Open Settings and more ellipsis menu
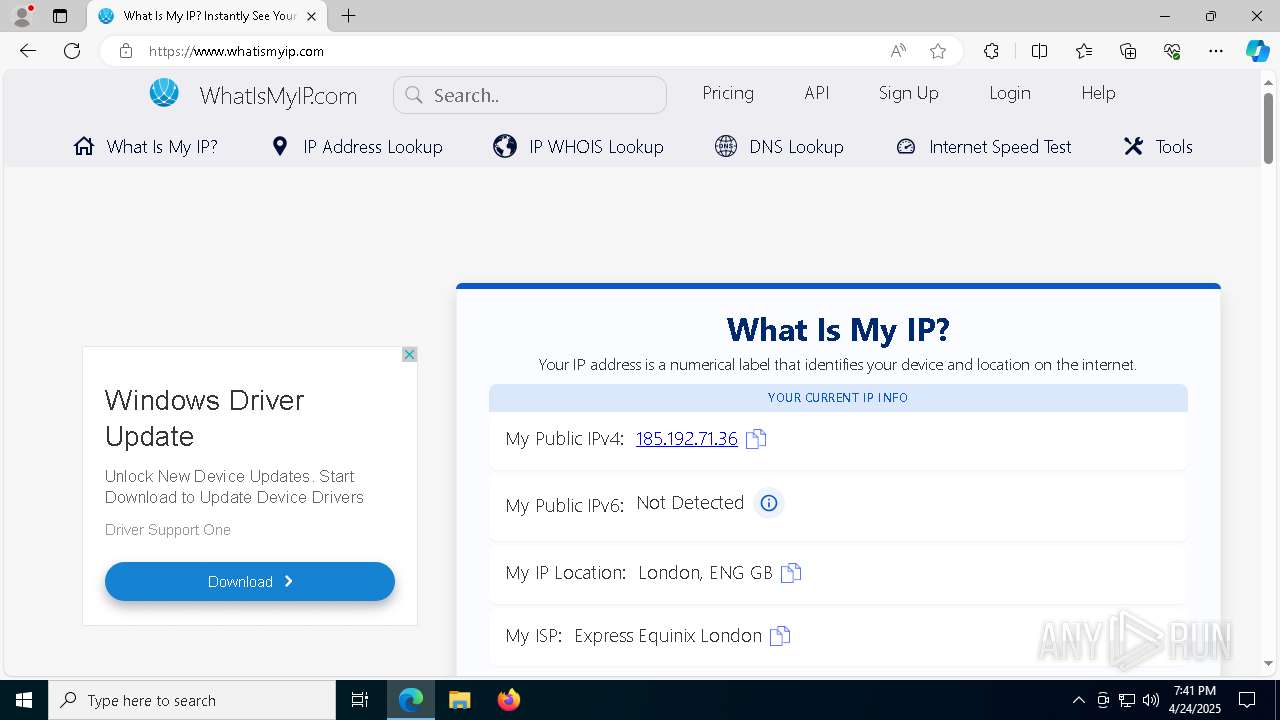 coord(1216,51)
